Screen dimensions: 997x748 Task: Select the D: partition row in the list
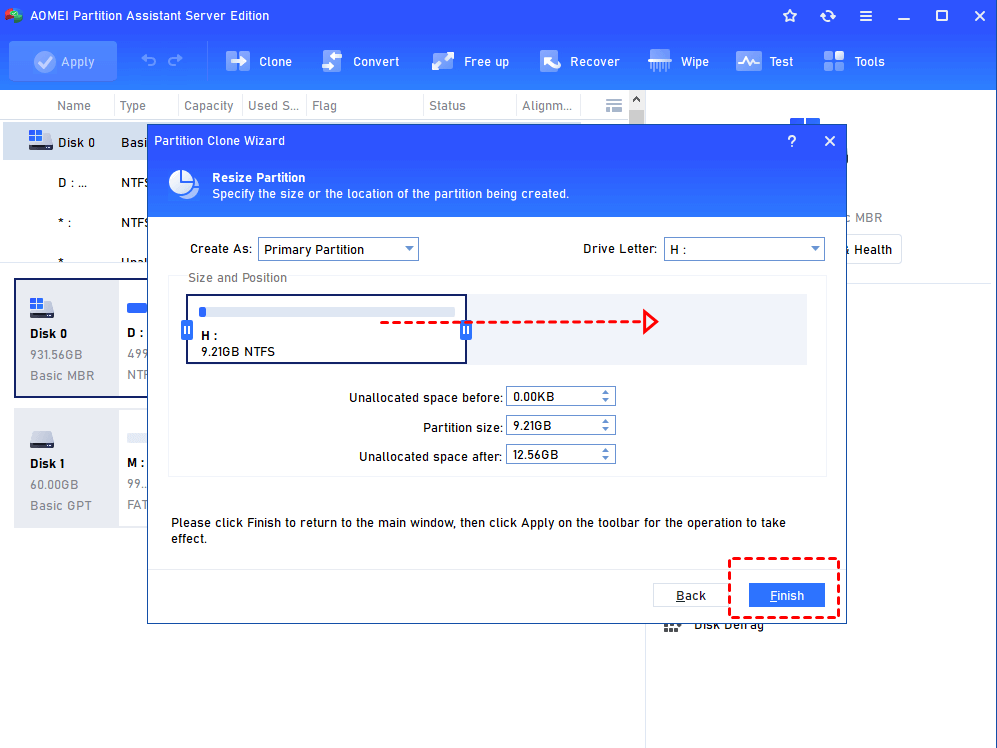point(75,183)
